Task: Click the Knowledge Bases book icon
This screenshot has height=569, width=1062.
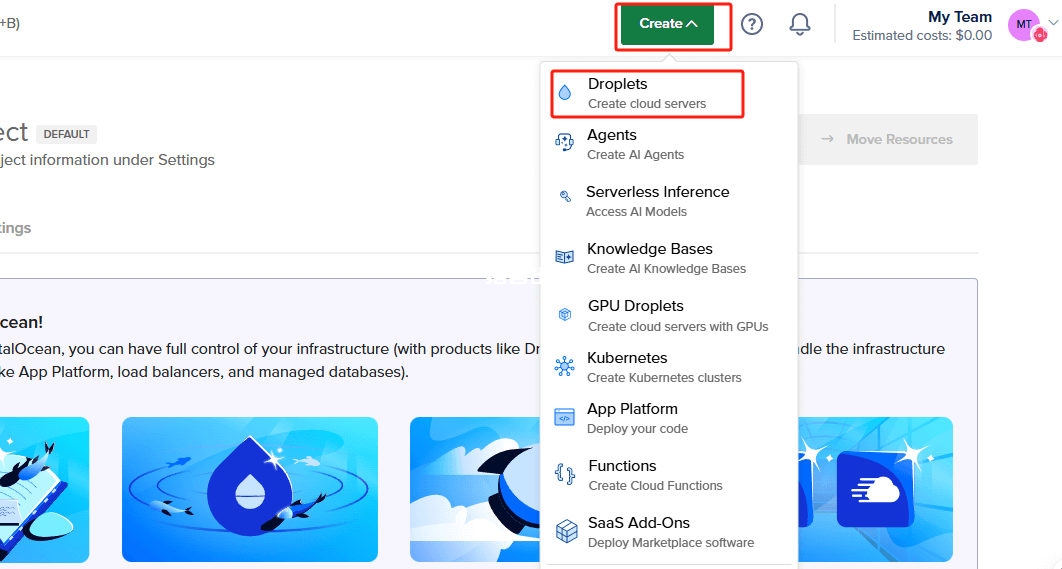Action: click(564, 257)
